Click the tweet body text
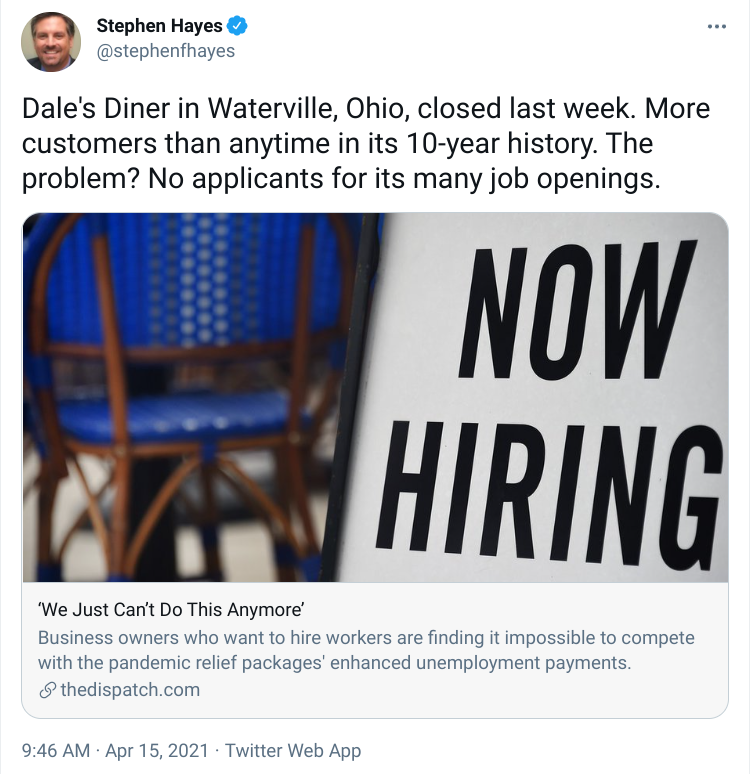This screenshot has height=774, width=750. 366,144
